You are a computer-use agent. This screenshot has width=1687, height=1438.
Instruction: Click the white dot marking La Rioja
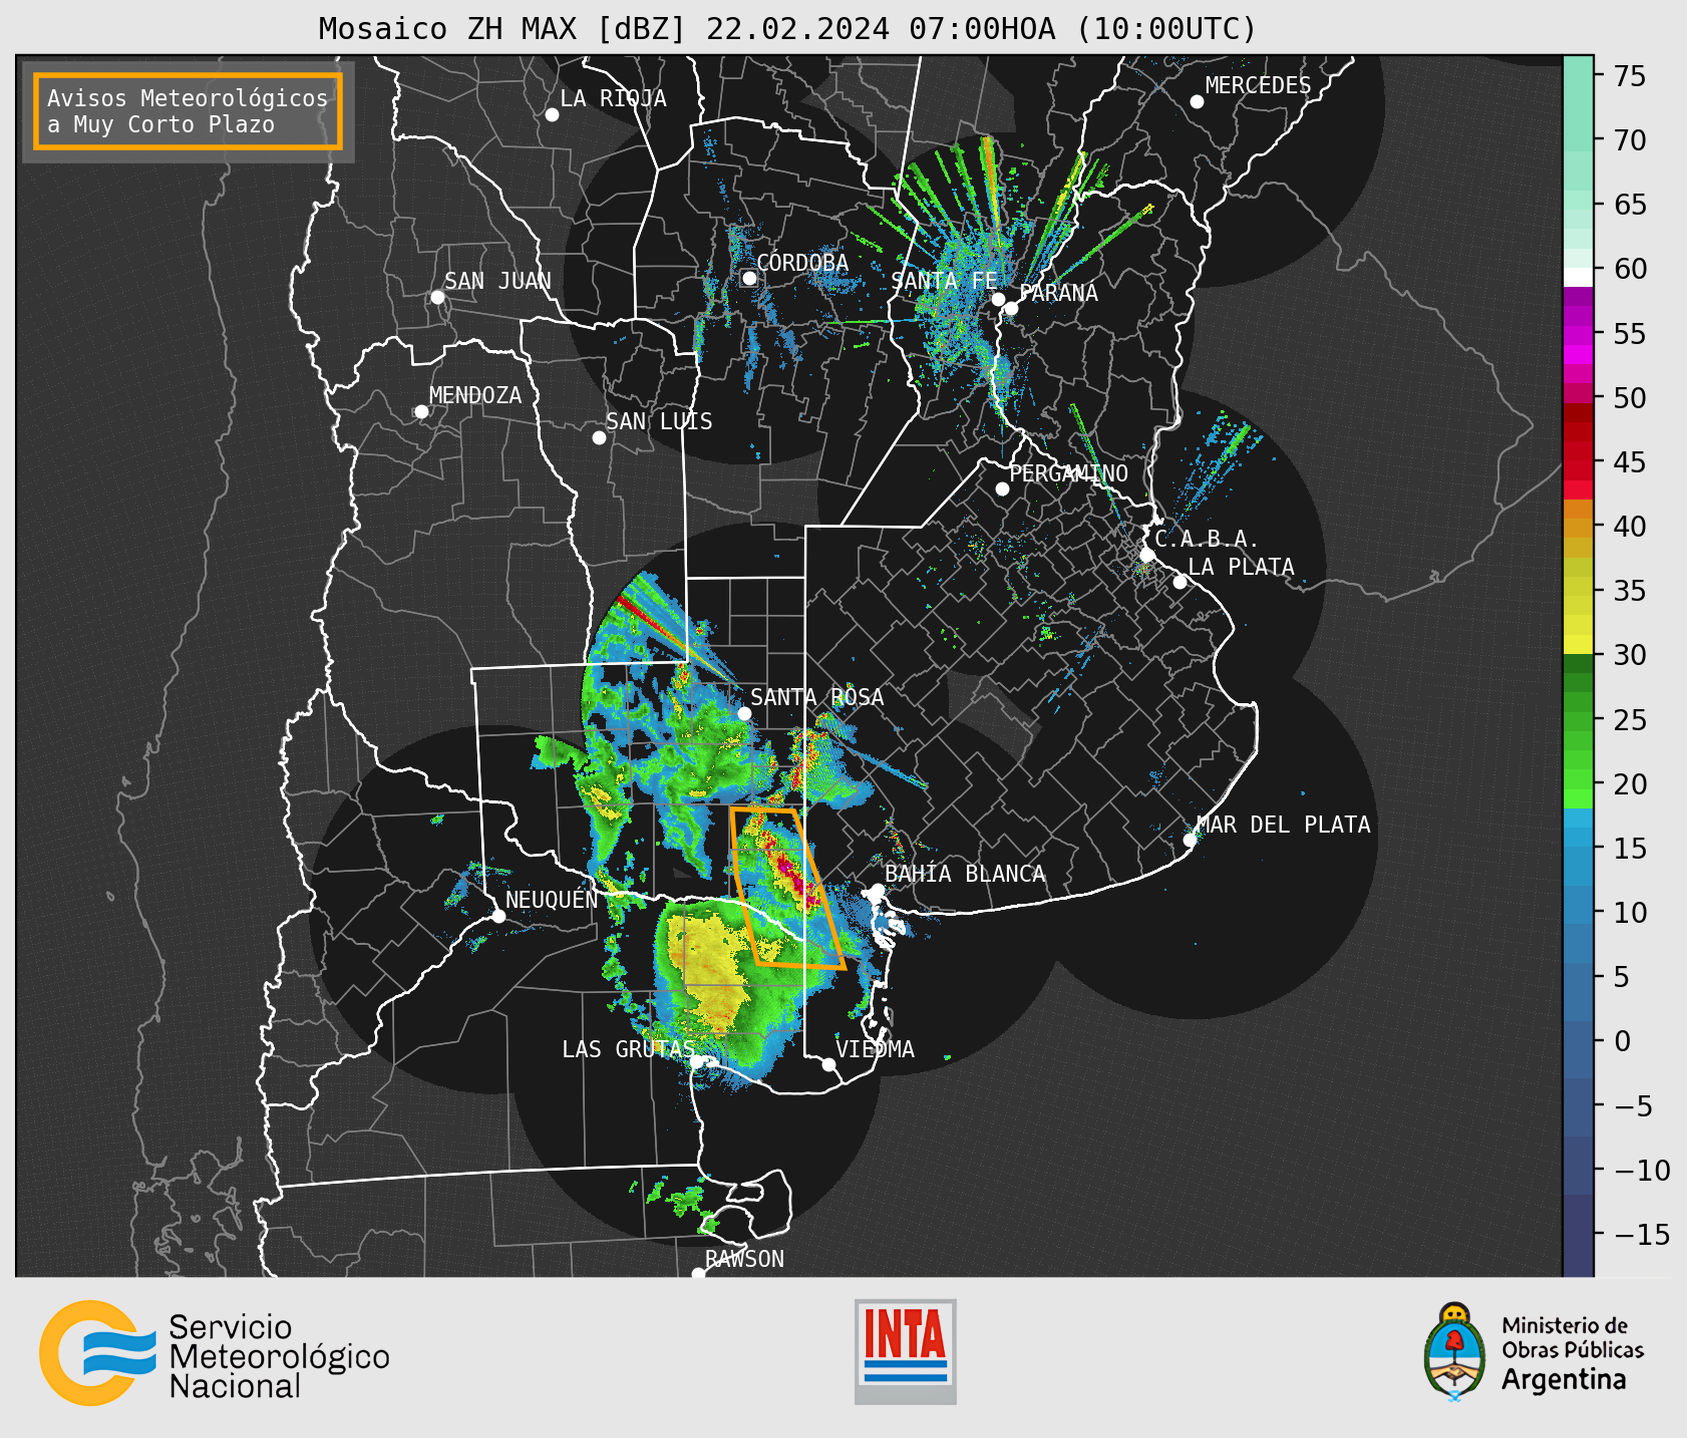pos(552,115)
